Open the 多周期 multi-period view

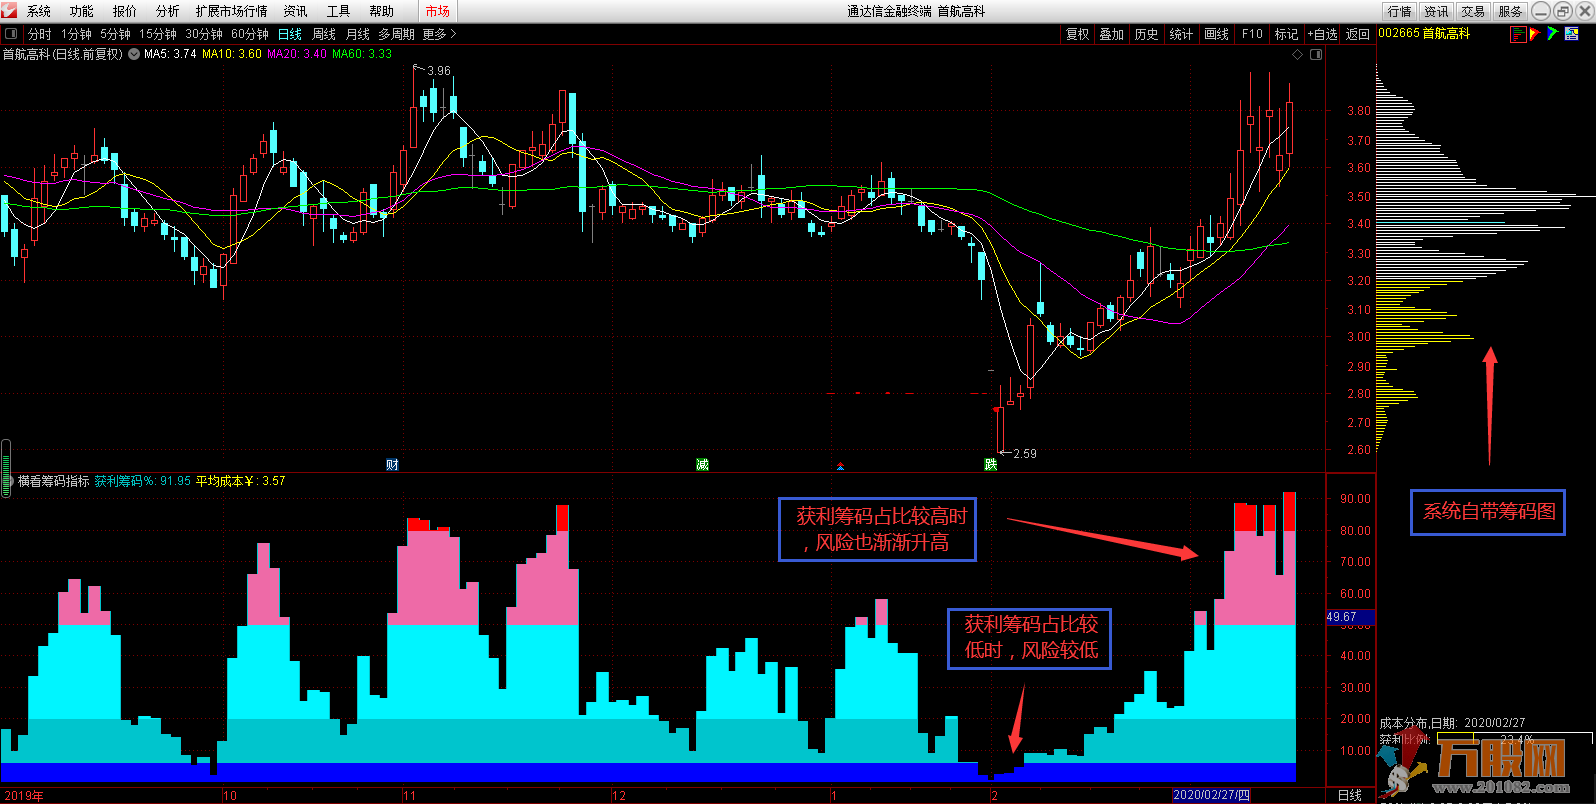click(396, 34)
